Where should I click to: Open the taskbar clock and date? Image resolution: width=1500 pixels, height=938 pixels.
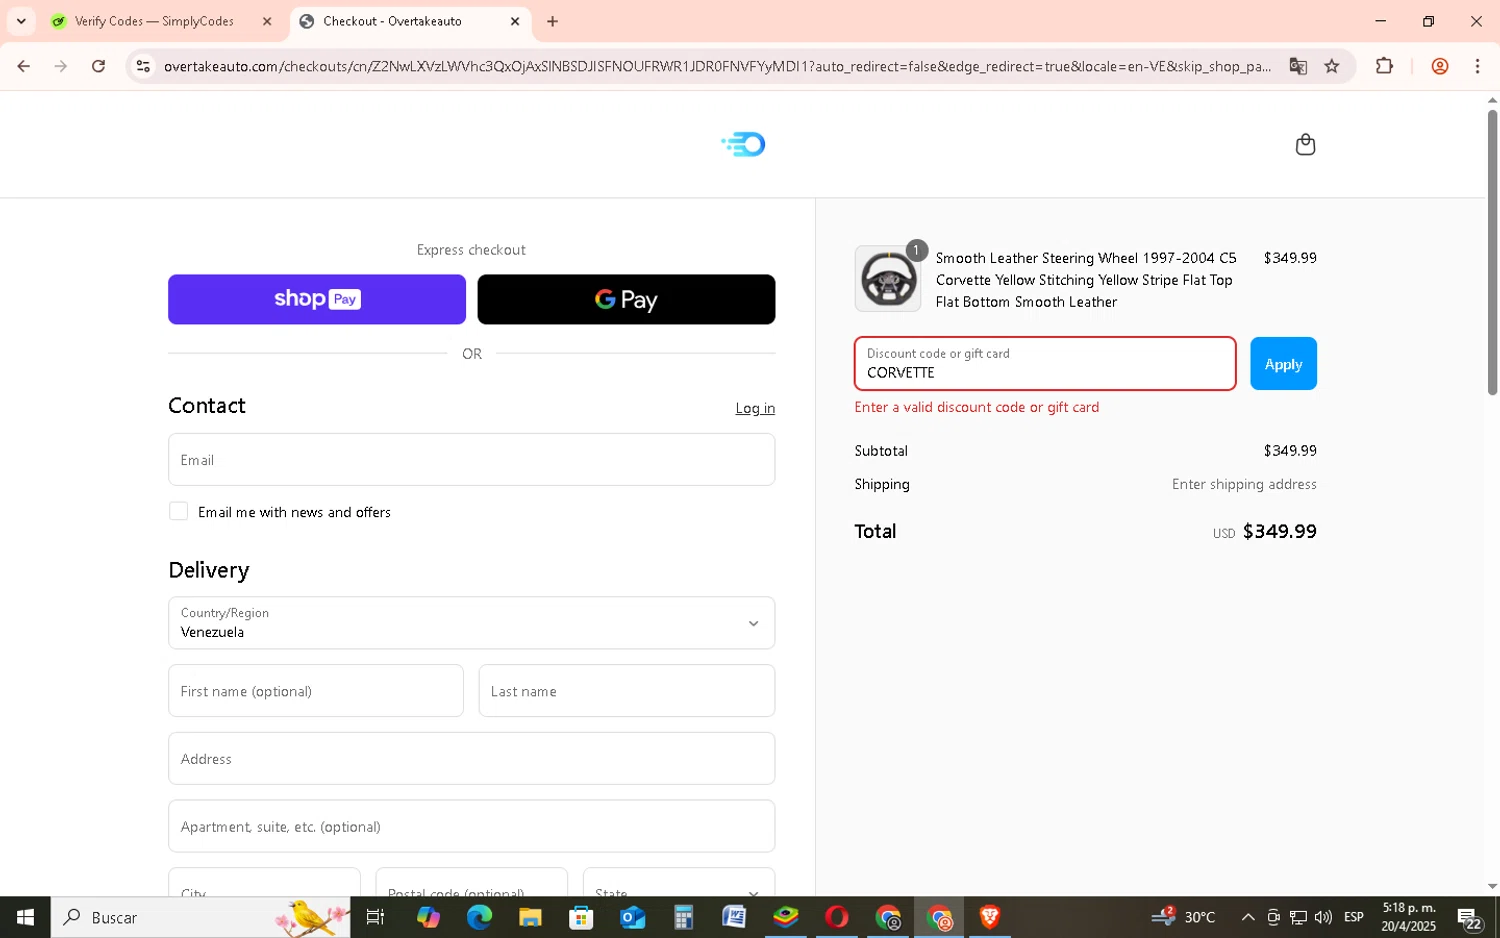tap(1409, 917)
